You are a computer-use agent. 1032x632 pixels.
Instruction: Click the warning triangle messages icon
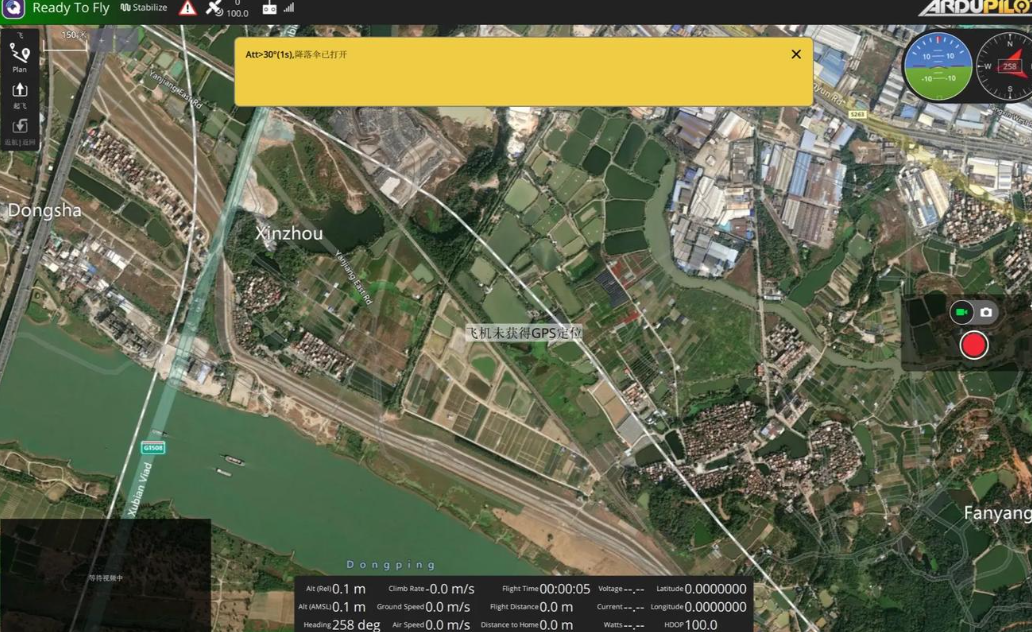[x=188, y=8]
